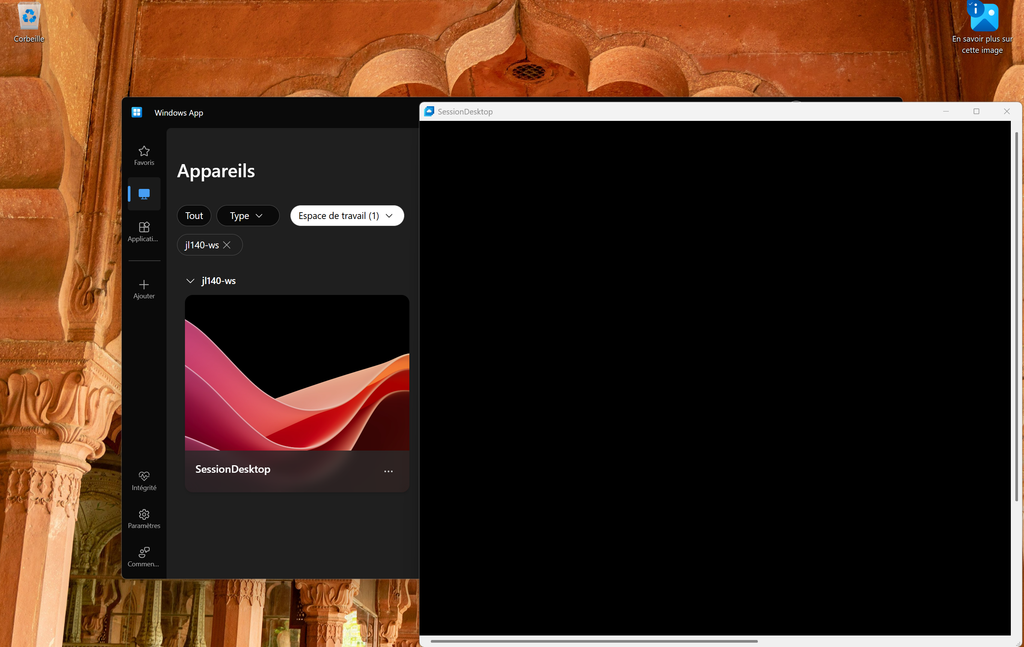Click the SessionDesktop card name
The height and width of the screenshot is (647, 1024).
[232, 469]
